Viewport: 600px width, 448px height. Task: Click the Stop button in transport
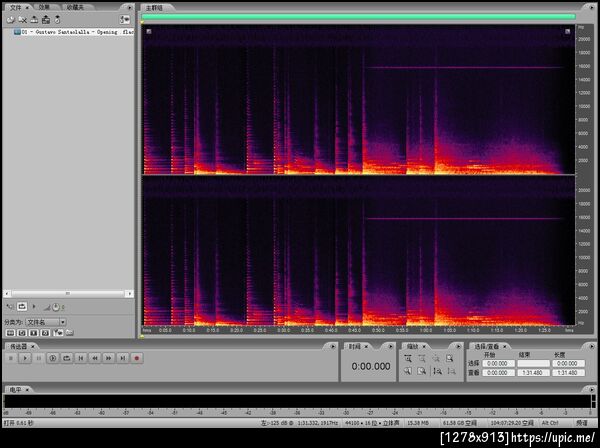11,358
